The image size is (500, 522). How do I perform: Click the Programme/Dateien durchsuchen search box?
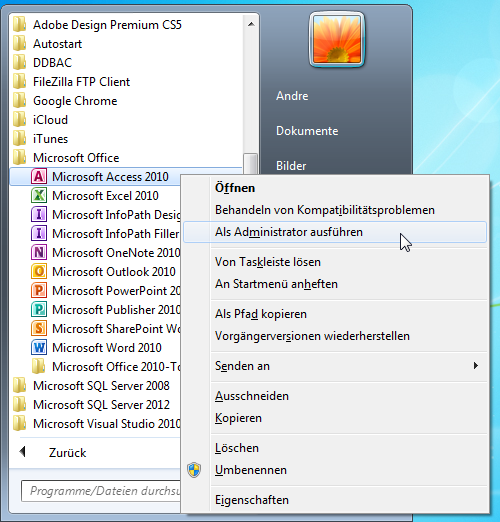(101, 491)
